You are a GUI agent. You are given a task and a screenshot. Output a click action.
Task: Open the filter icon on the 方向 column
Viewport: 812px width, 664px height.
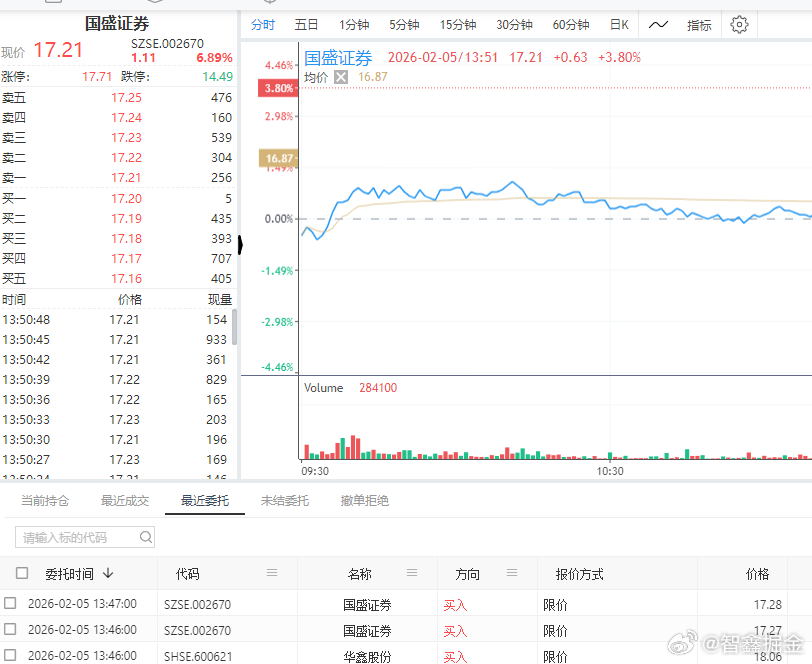512,573
